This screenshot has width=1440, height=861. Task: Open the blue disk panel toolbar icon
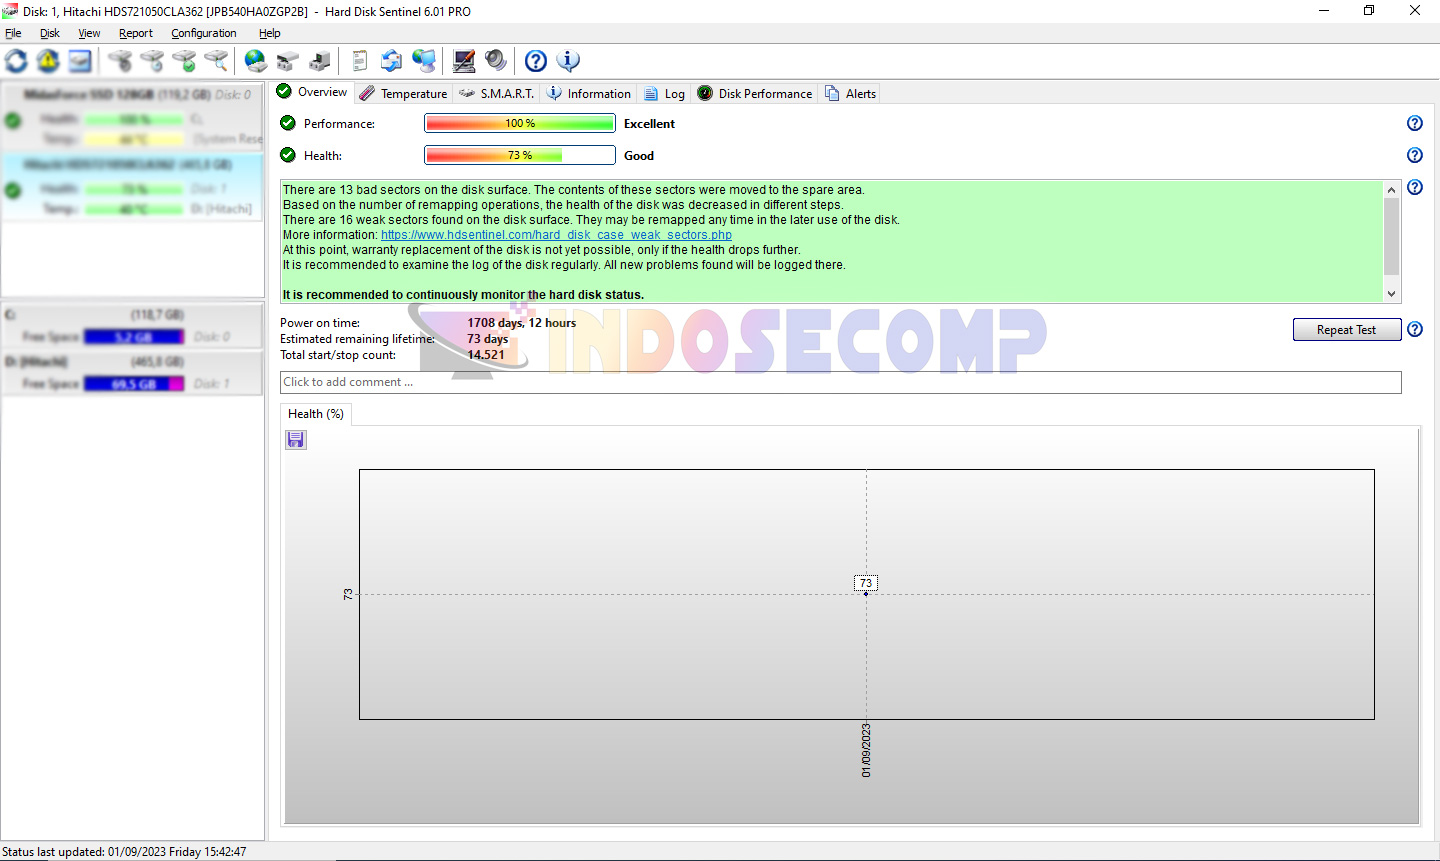(80, 61)
